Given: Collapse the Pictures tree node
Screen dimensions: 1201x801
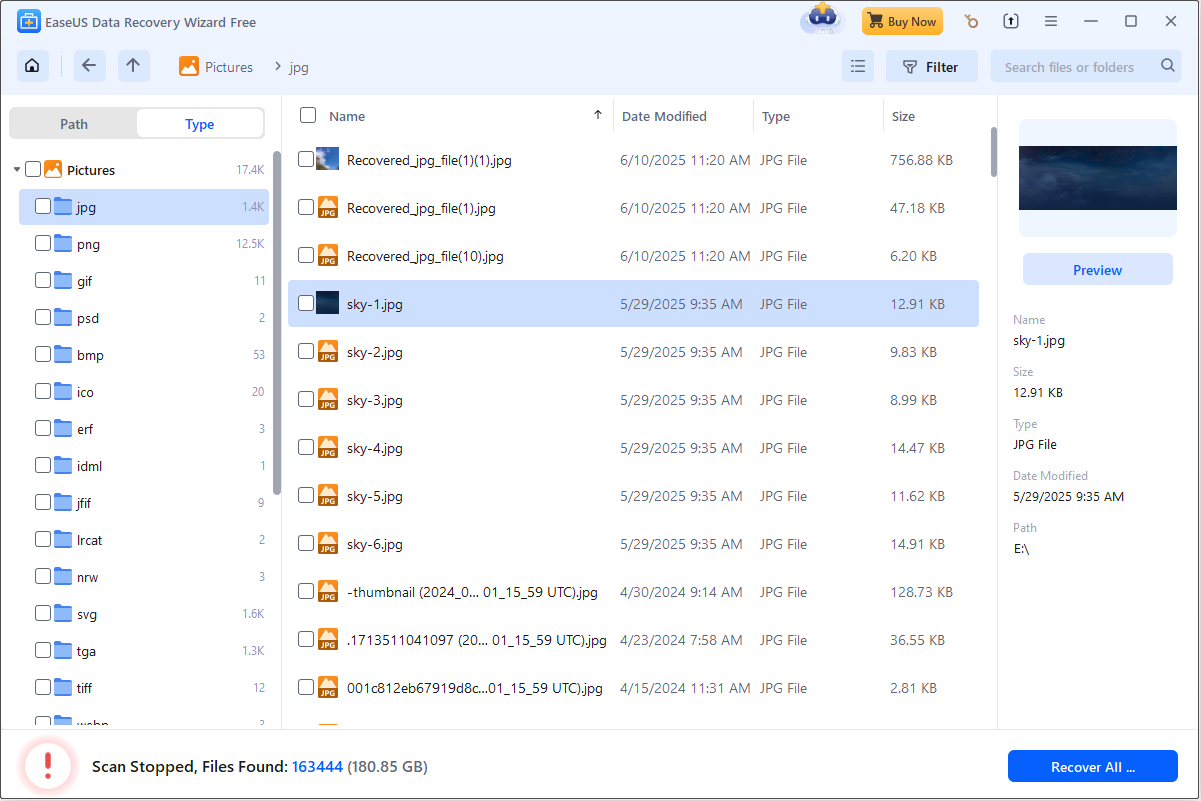Looking at the screenshot, I should 17,170.
